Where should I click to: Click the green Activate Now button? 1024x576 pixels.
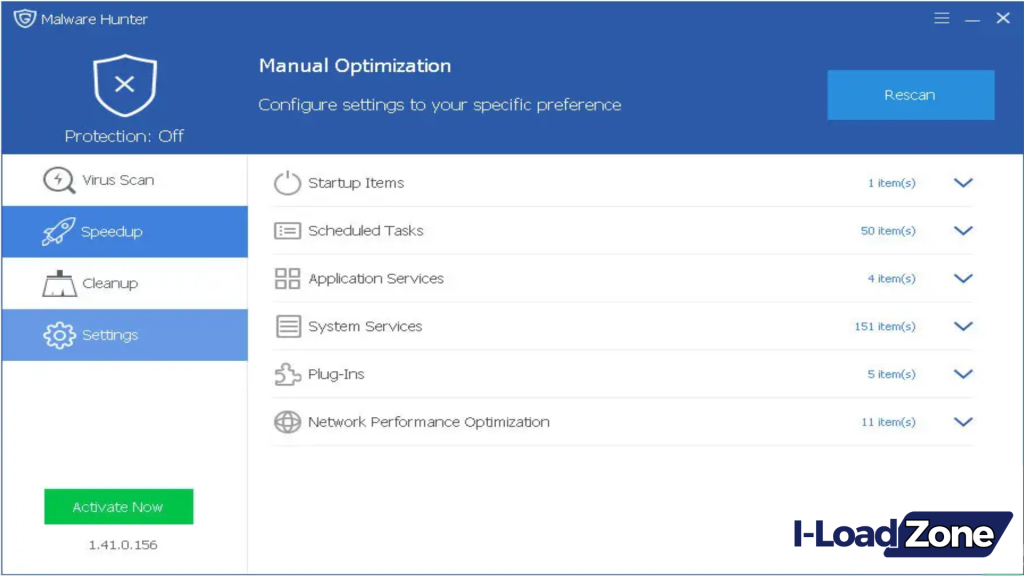118,507
